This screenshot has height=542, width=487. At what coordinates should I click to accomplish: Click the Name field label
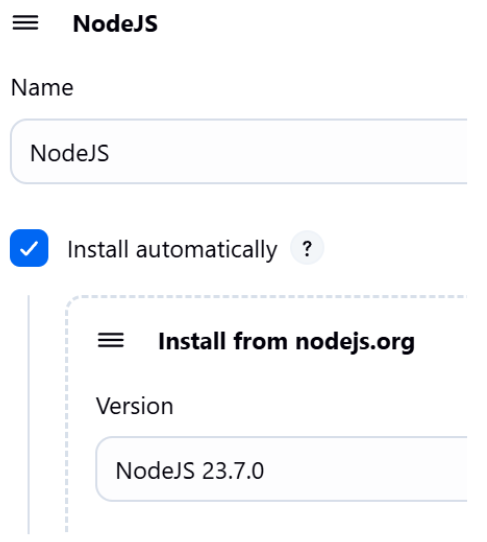click(x=42, y=87)
